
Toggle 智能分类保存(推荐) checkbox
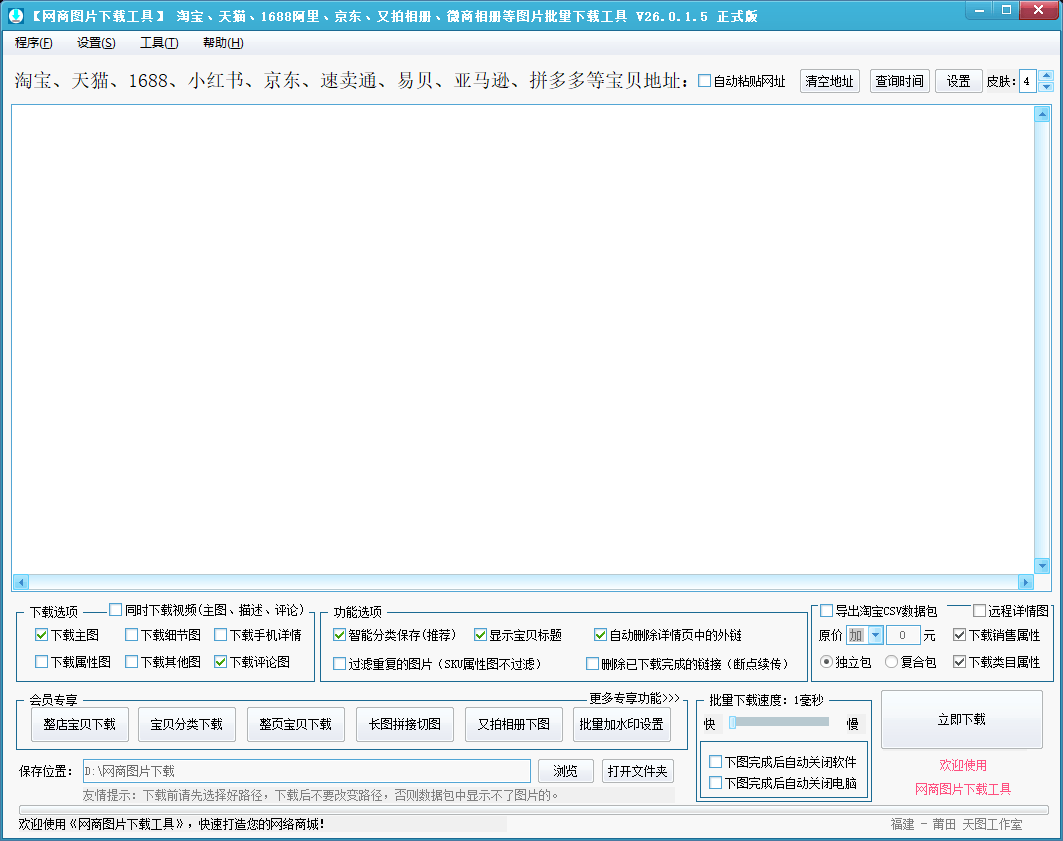pyautogui.click(x=340, y=635)
